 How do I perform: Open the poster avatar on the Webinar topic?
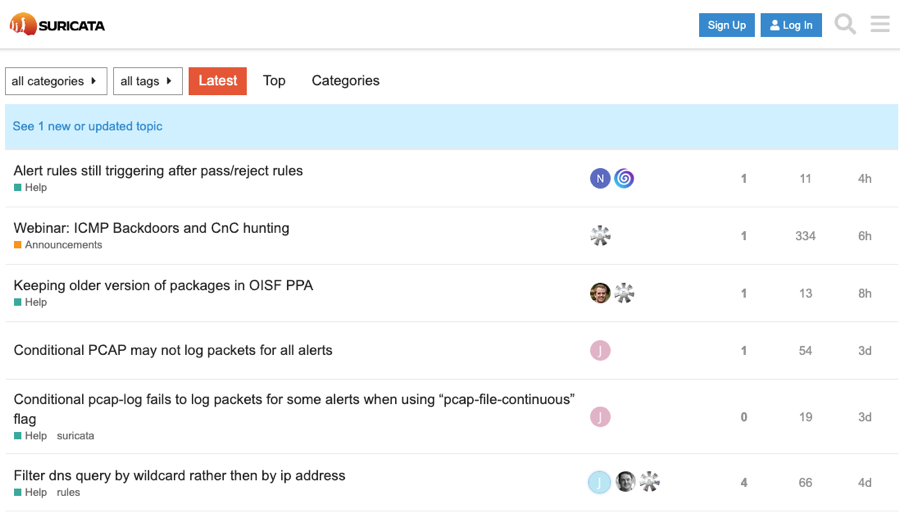[600, 236]
